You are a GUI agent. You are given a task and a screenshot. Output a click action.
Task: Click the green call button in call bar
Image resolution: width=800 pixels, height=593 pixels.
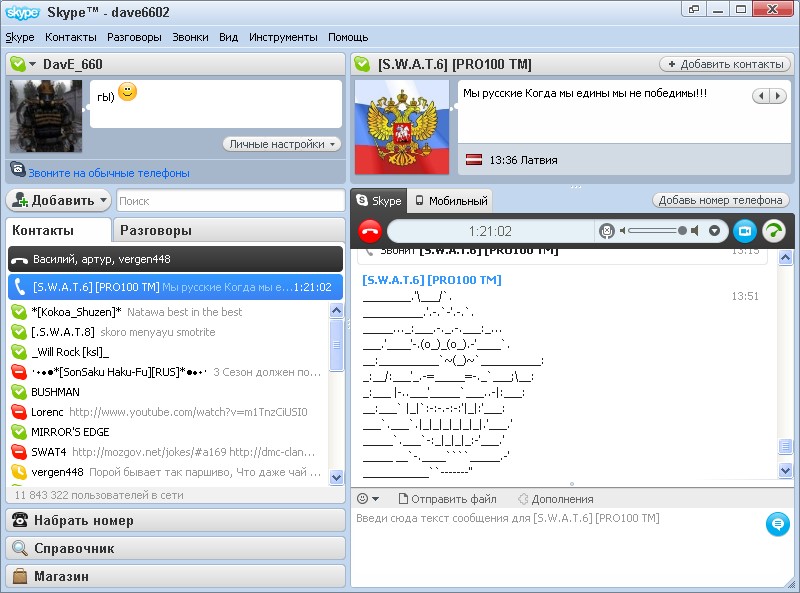773,231
